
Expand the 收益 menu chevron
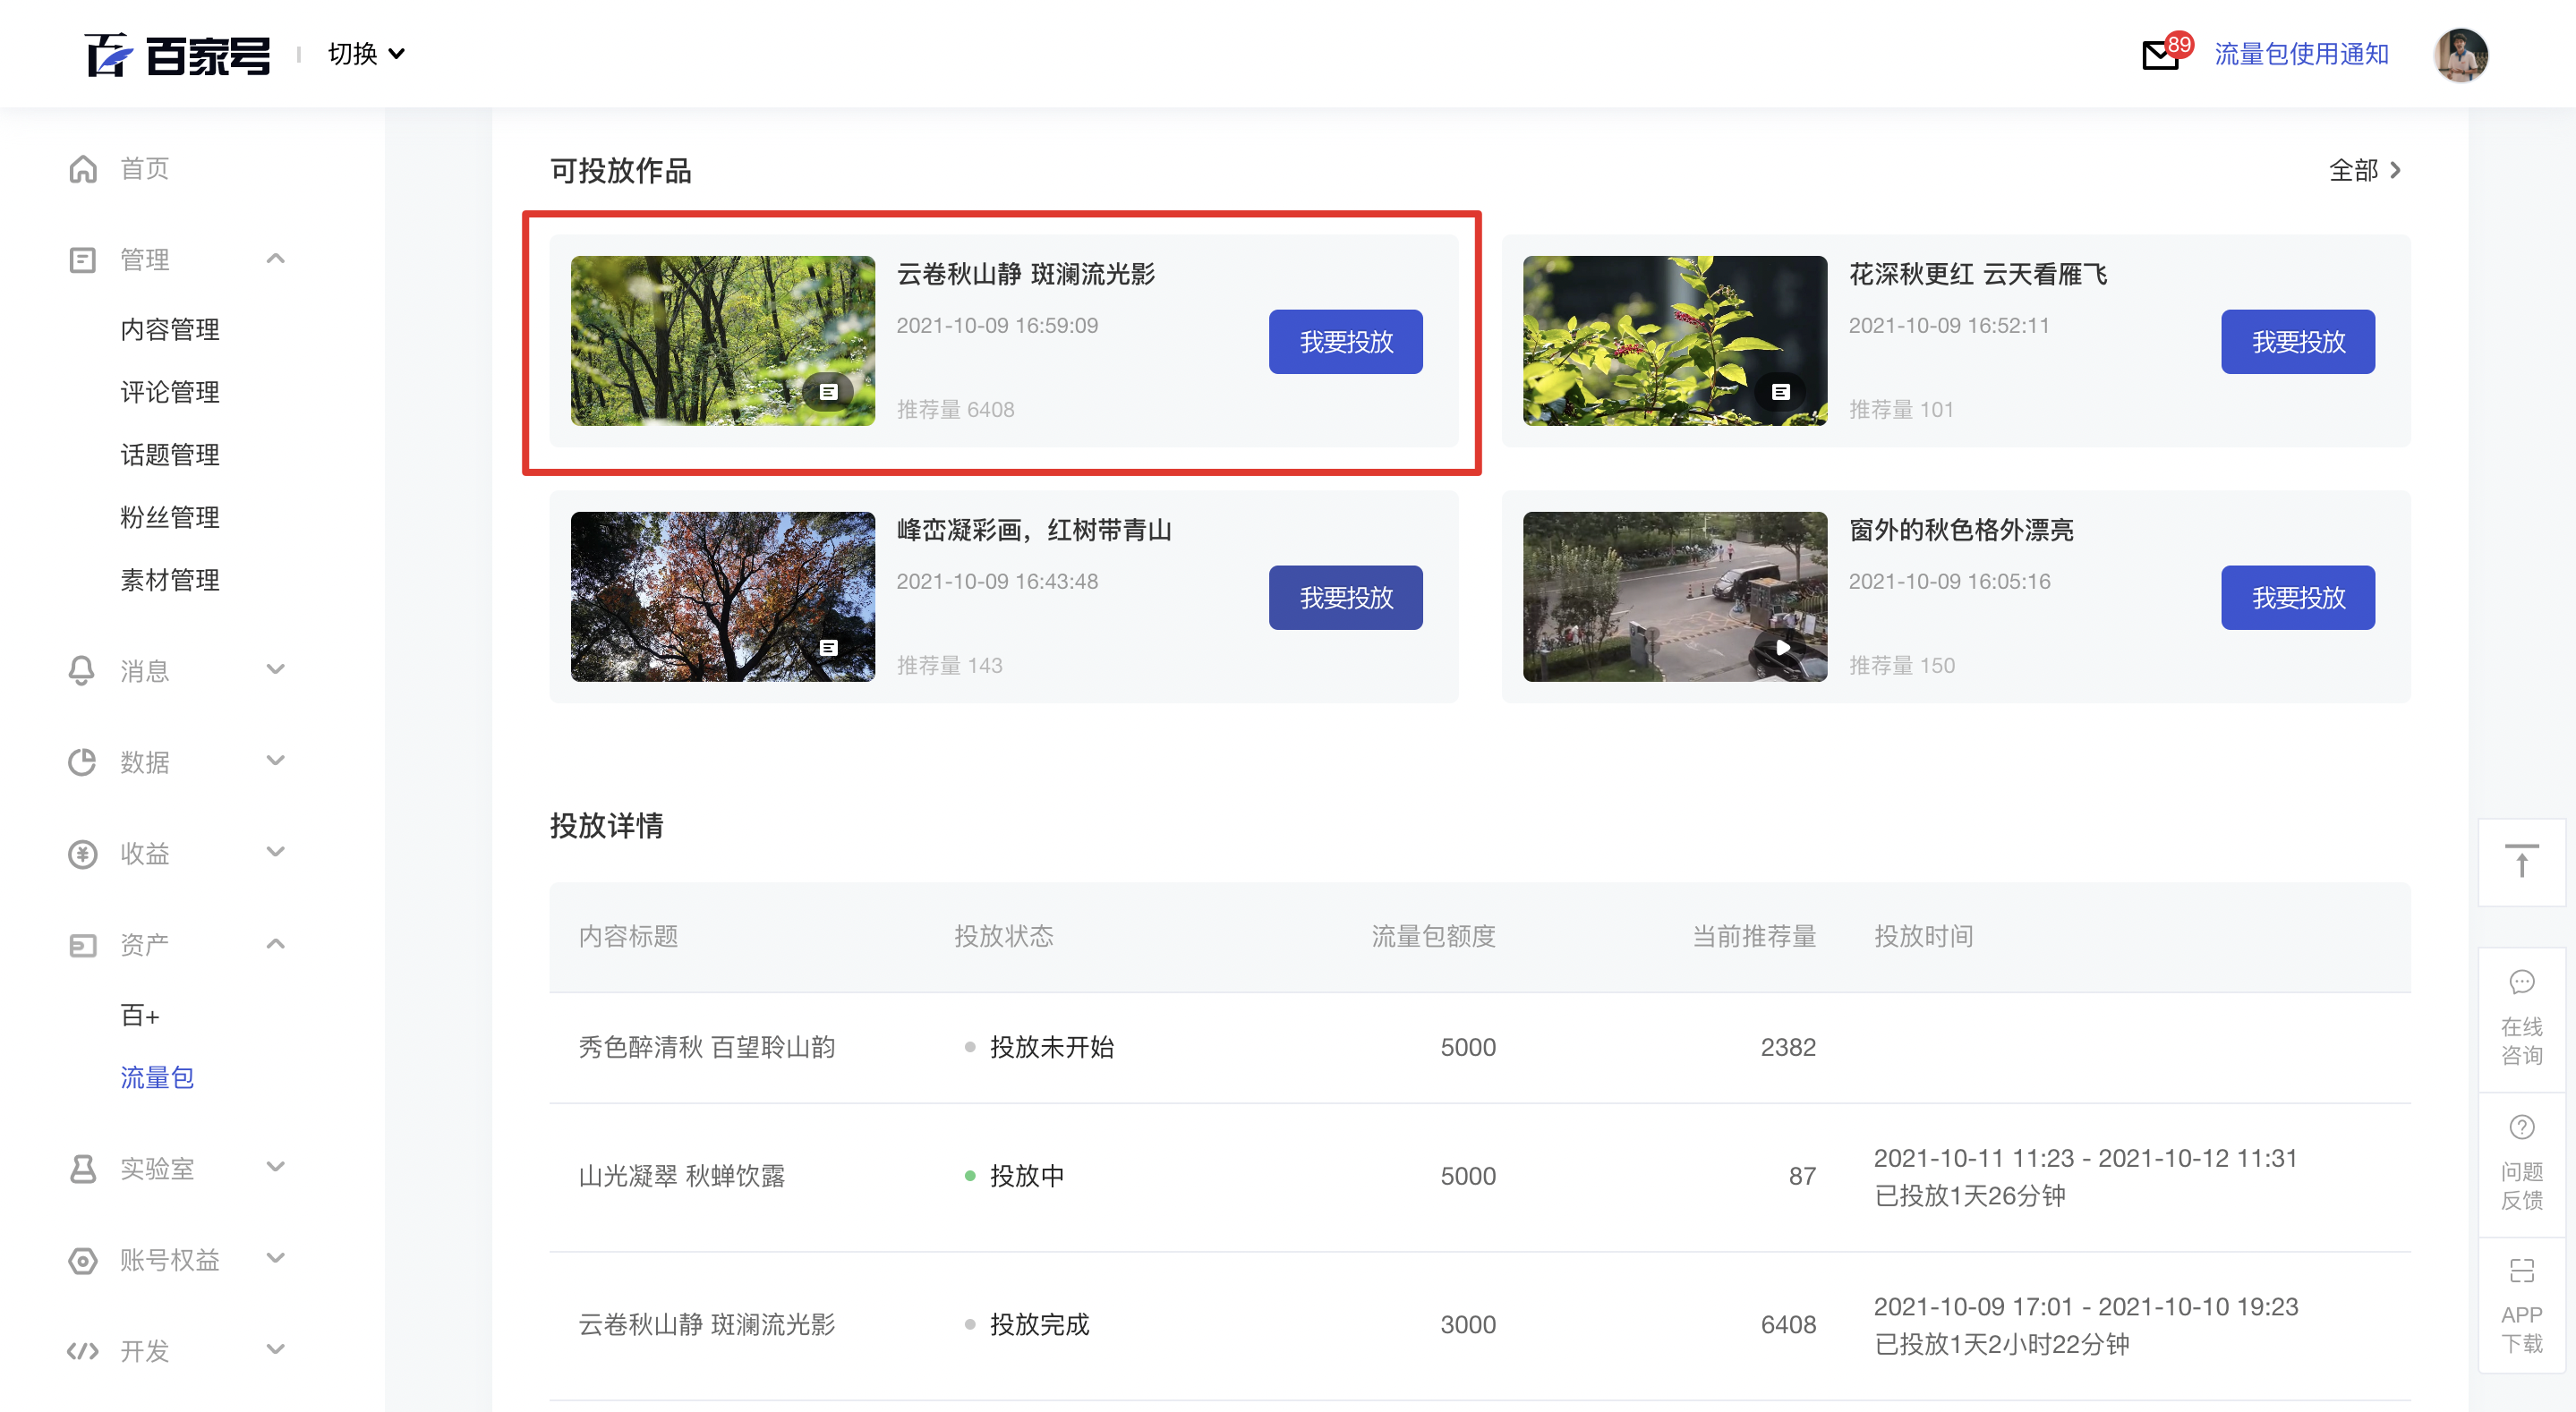276,852
